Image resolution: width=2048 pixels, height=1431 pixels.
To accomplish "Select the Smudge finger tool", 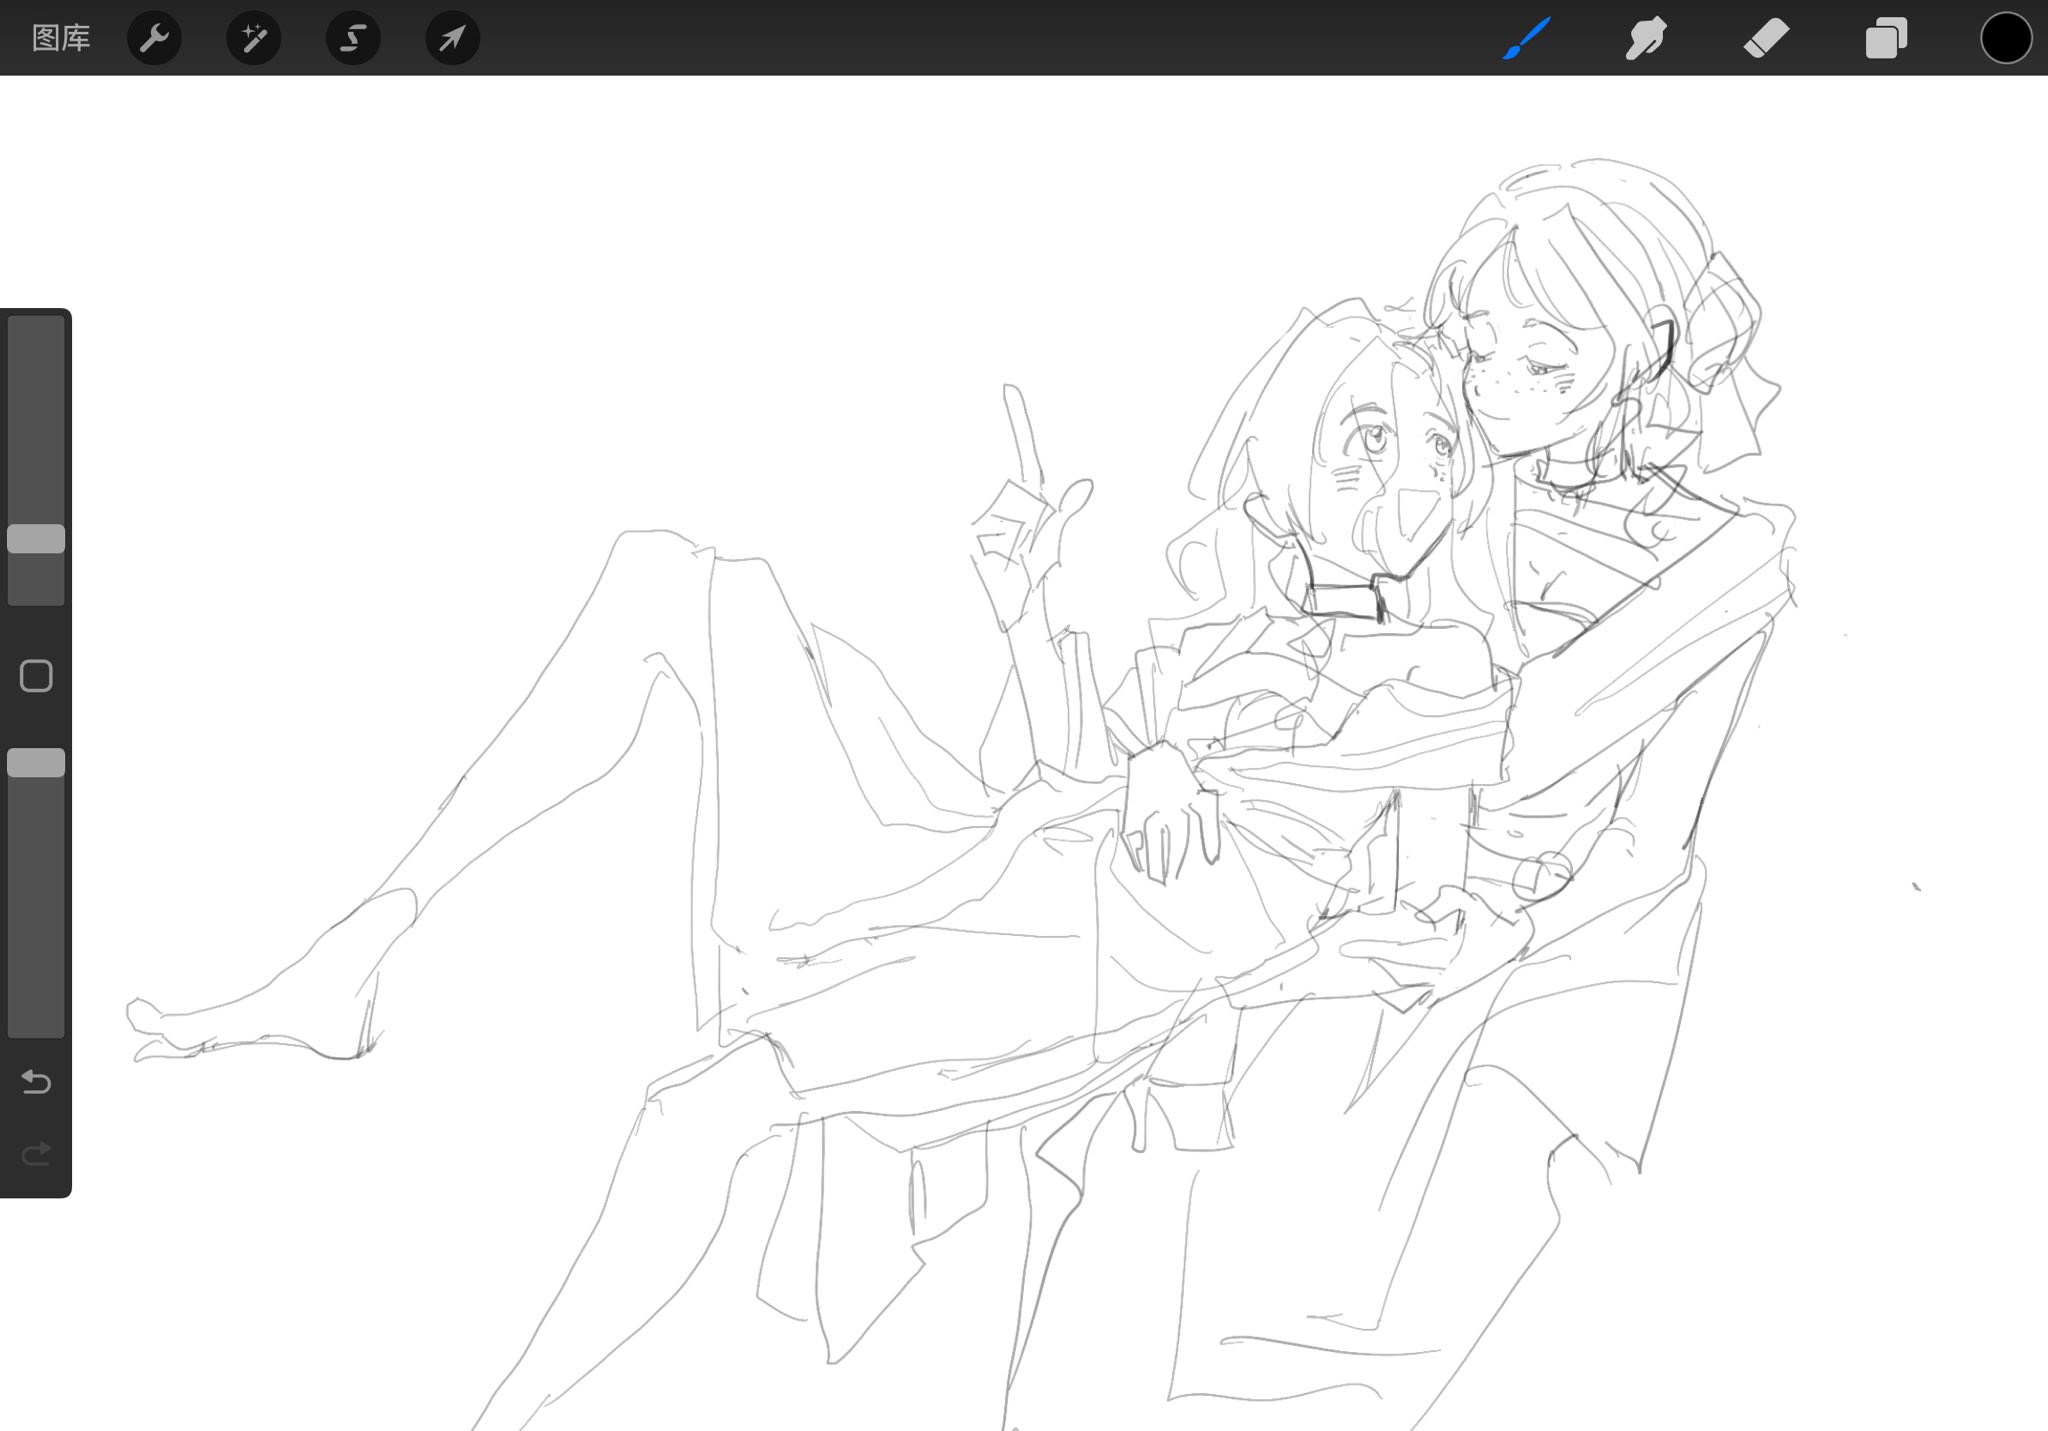I will [1646, 38].
